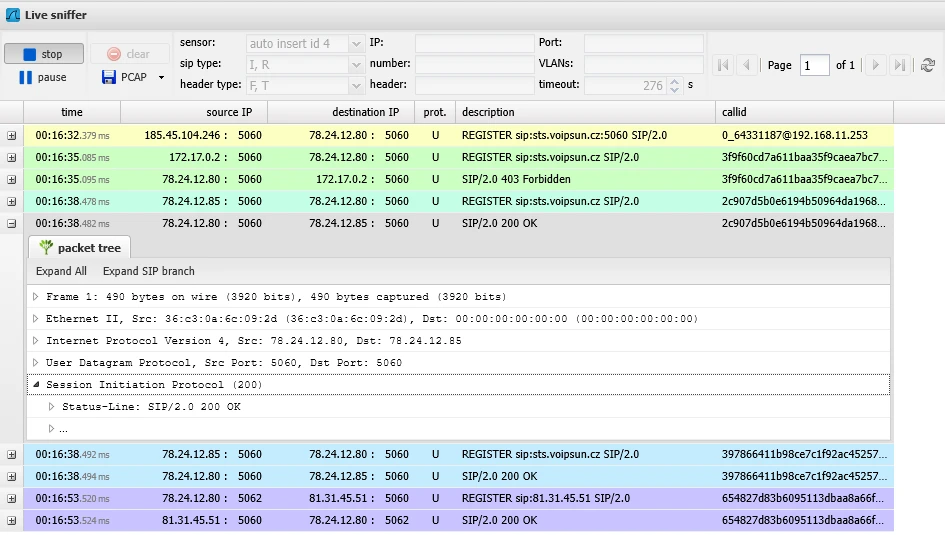Click Expand All in packet tree
The image size is (945, 535).
pyautogui.click(x=61, y=271)
